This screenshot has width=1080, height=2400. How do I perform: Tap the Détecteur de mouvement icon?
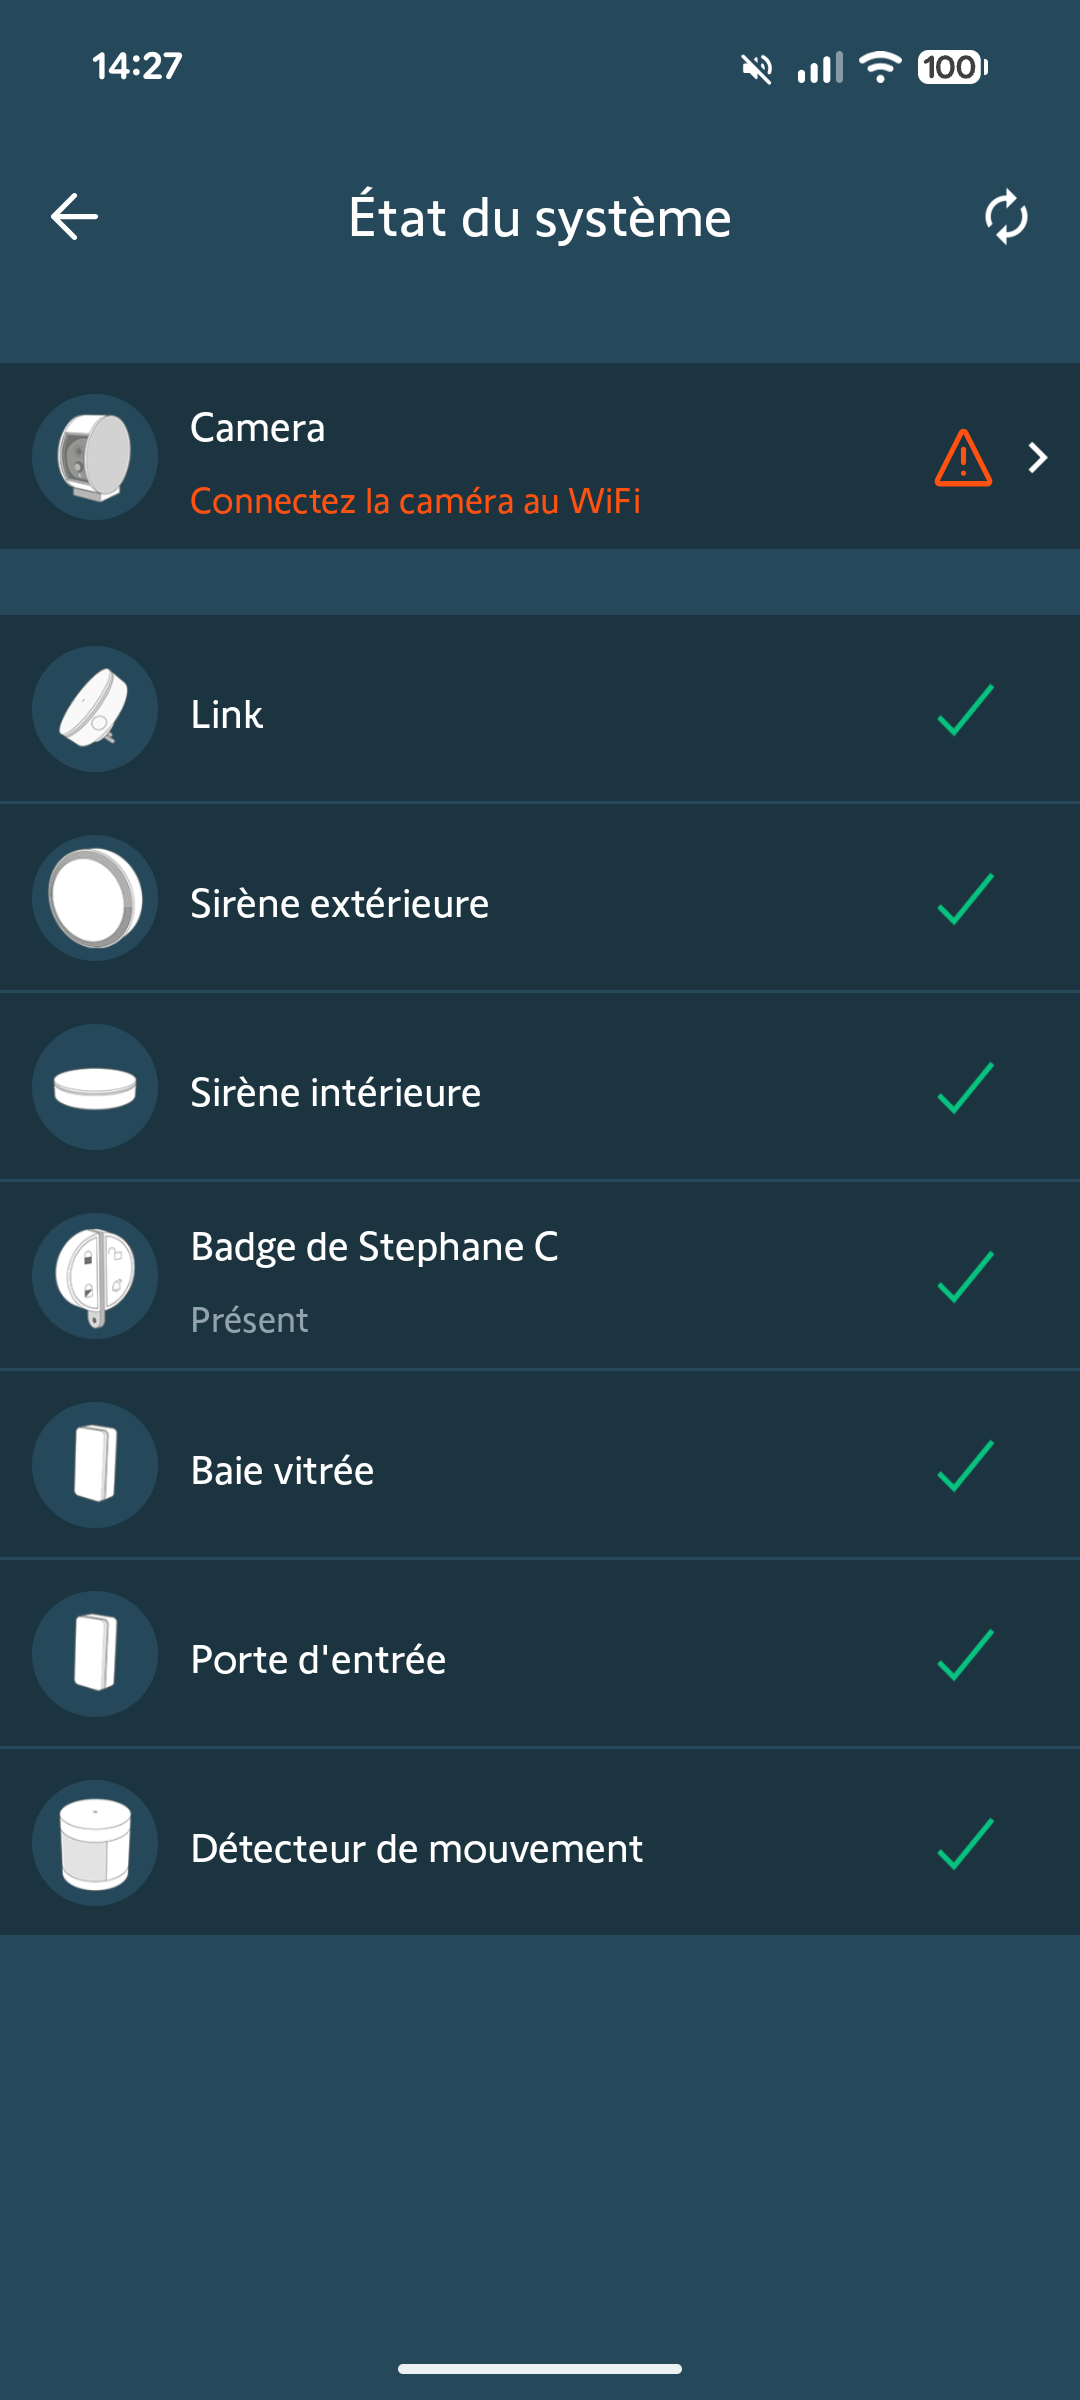coord(95,1843)
